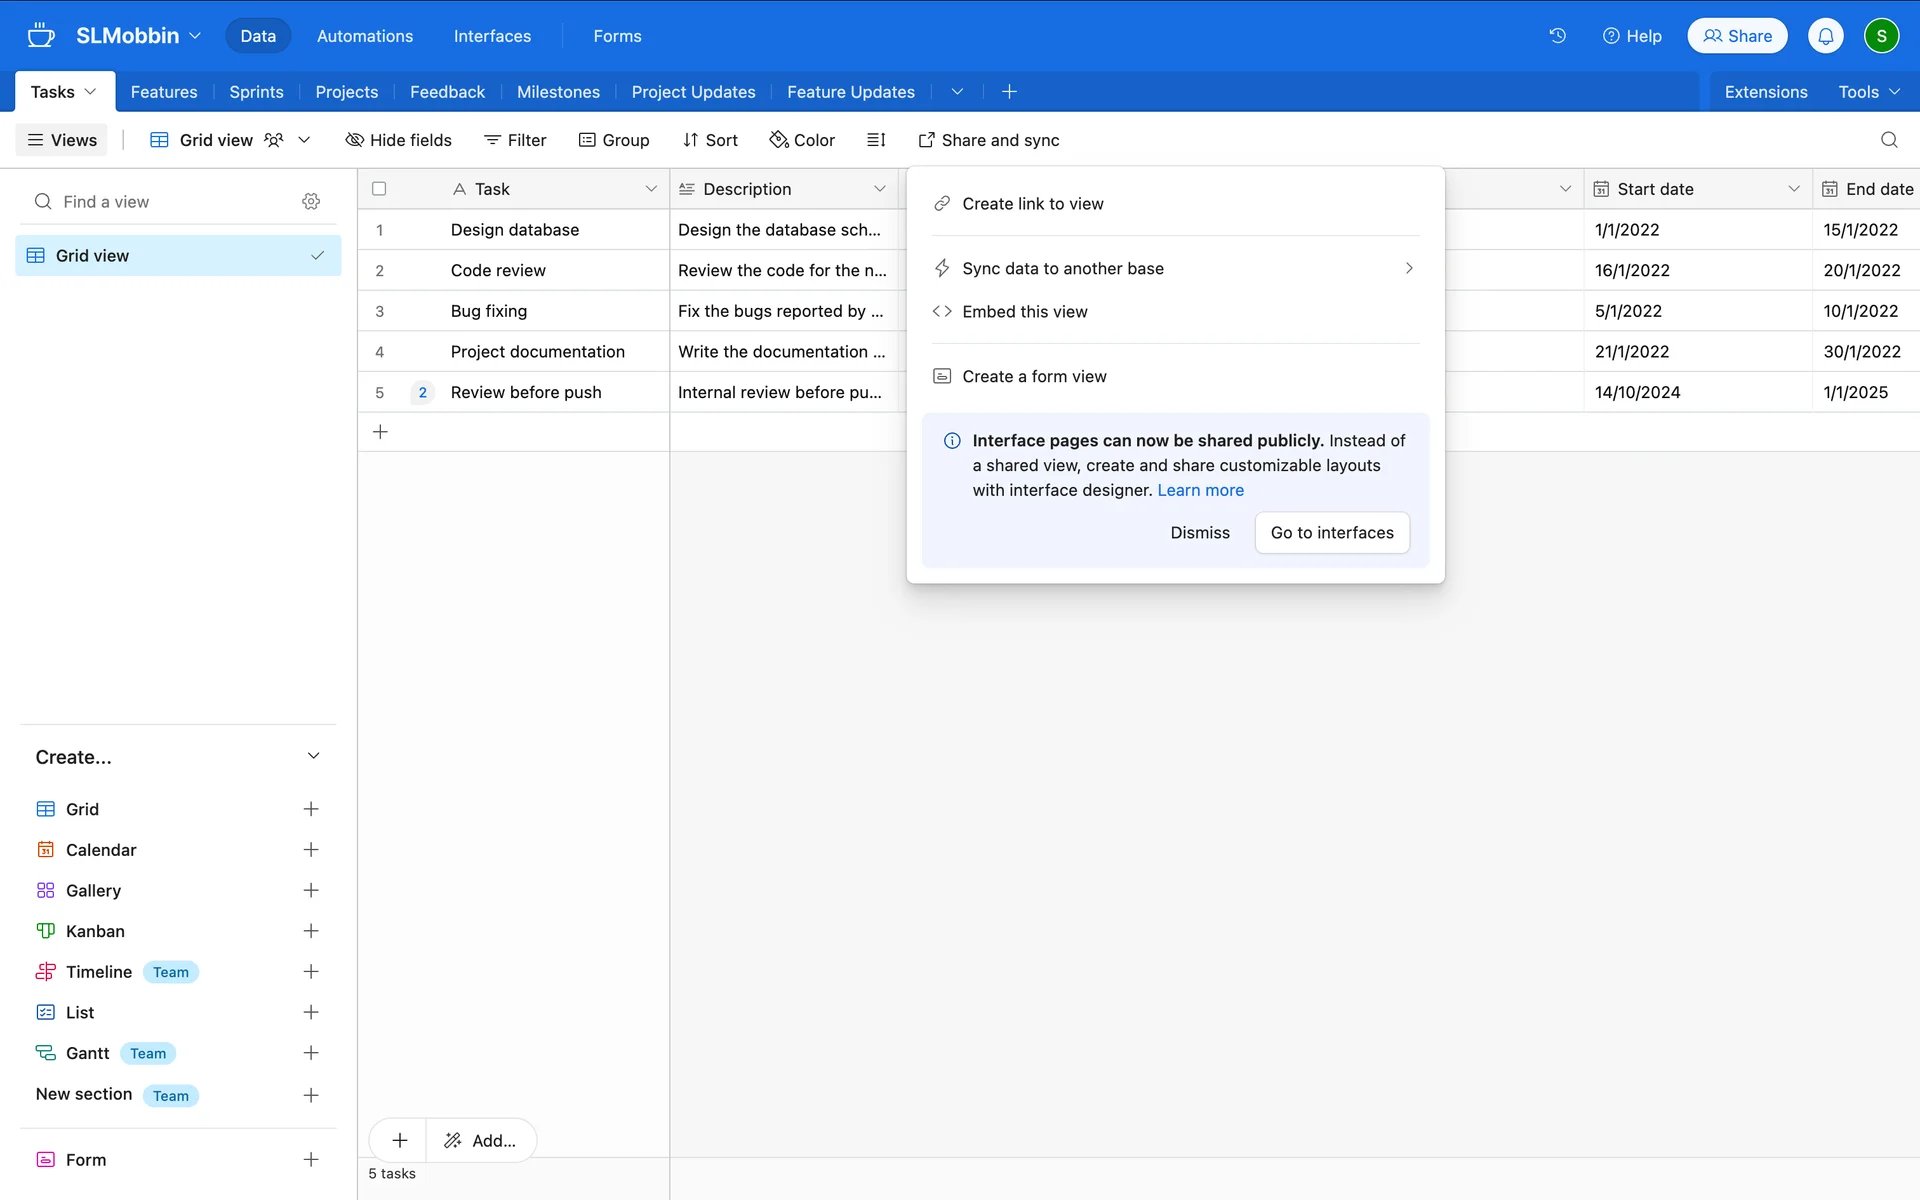Add a Kanban view with its plus icon

[311, 931]
